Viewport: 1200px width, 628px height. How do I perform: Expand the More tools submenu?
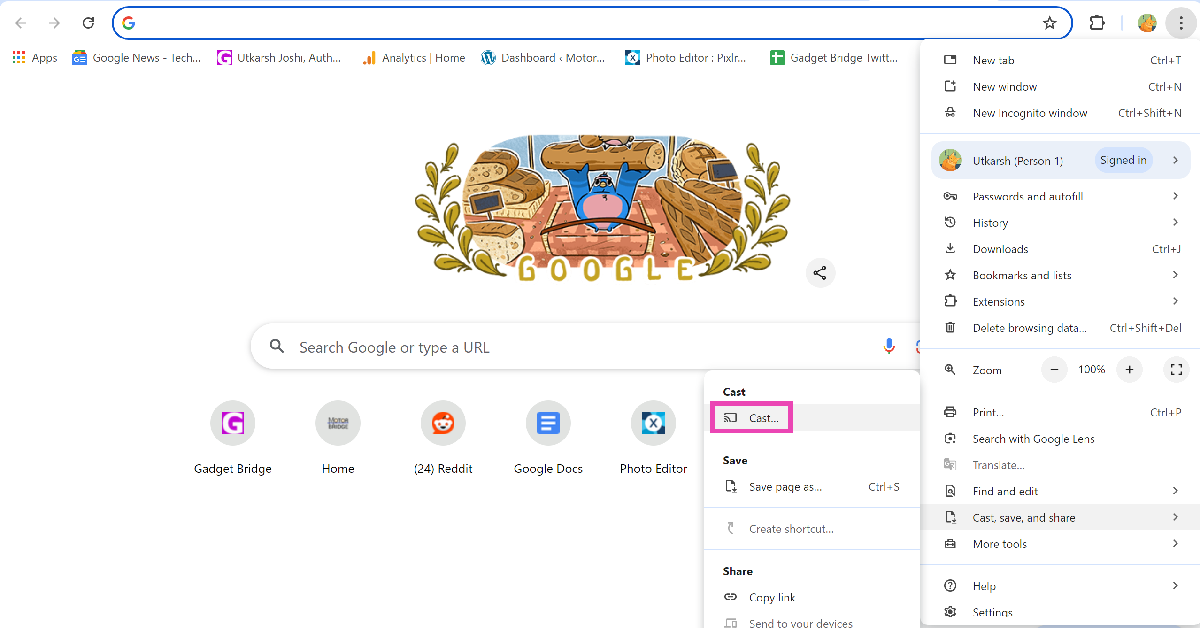tap(1060, 544)
